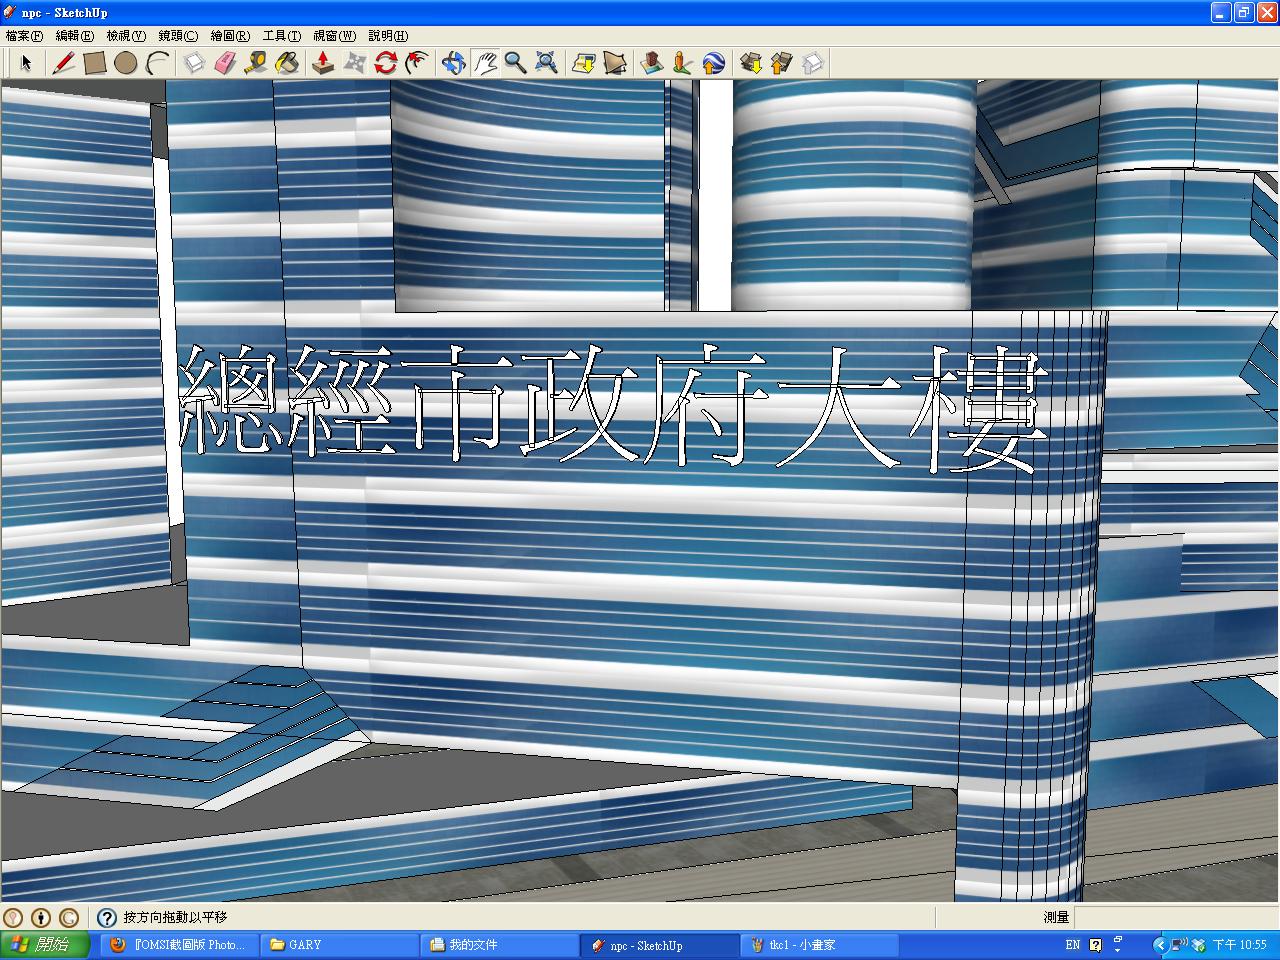
Task: Click the help question mark in status bar
Action: point(107,917)
